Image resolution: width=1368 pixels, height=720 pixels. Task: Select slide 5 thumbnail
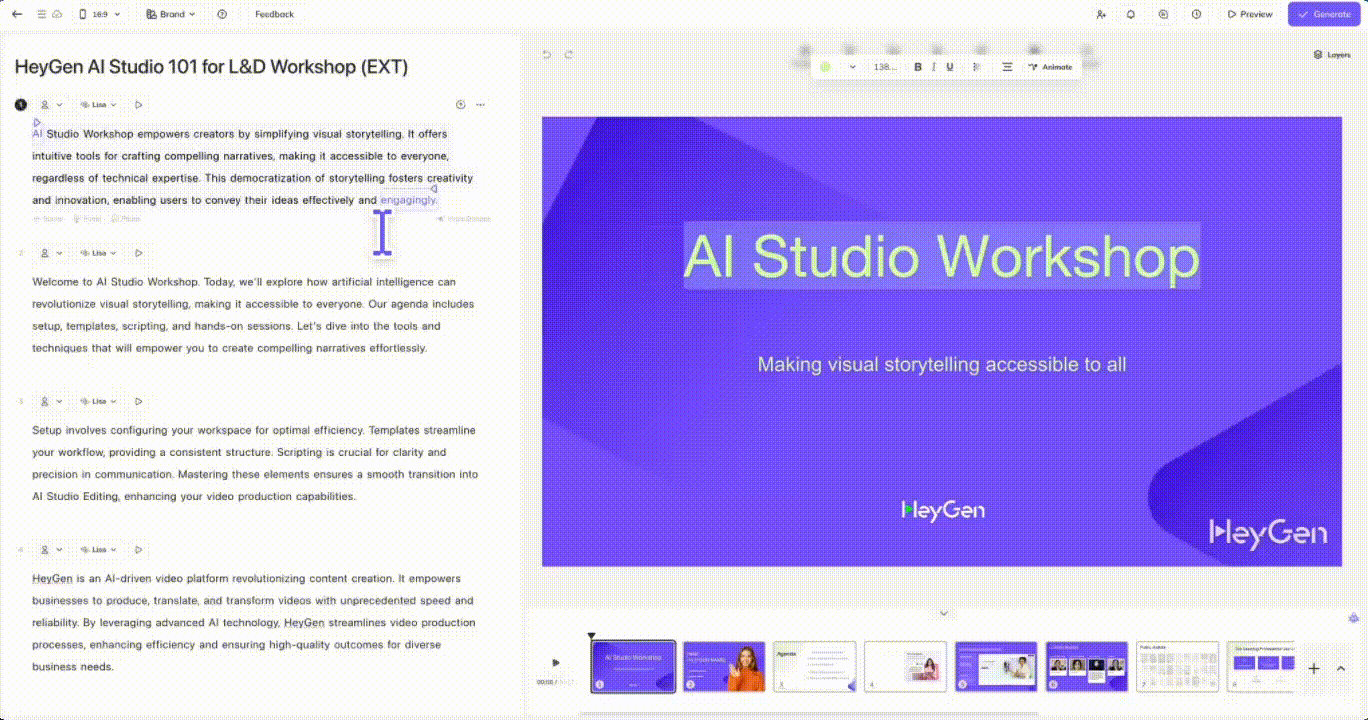[x=996, y=666]
